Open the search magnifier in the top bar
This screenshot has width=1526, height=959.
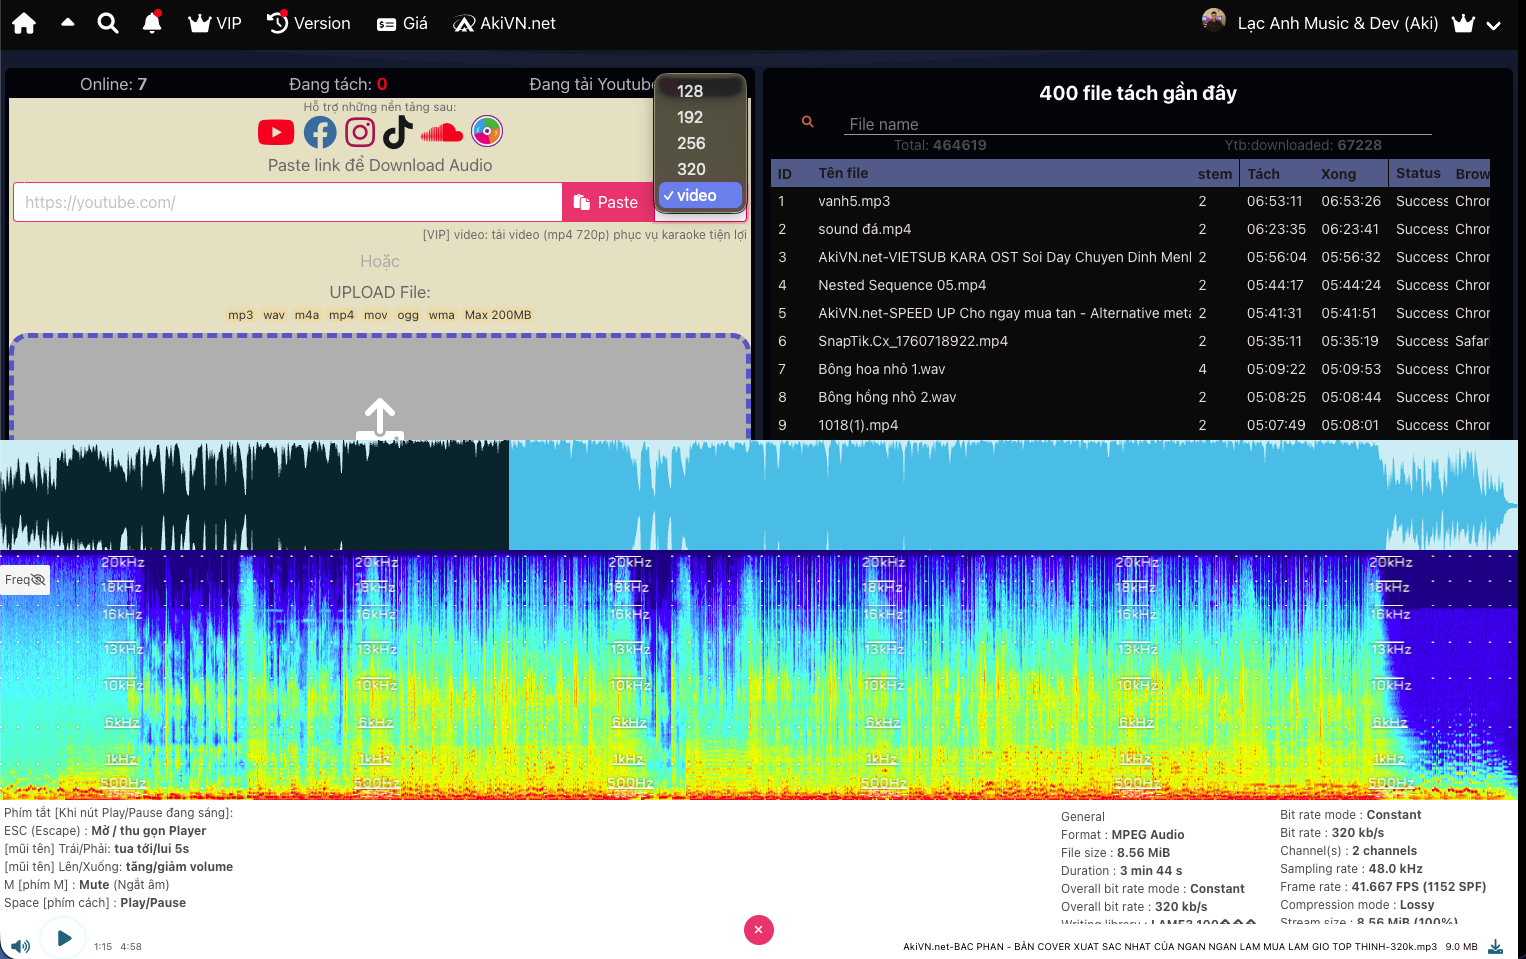pyautogui.click(x=108, y=22)
